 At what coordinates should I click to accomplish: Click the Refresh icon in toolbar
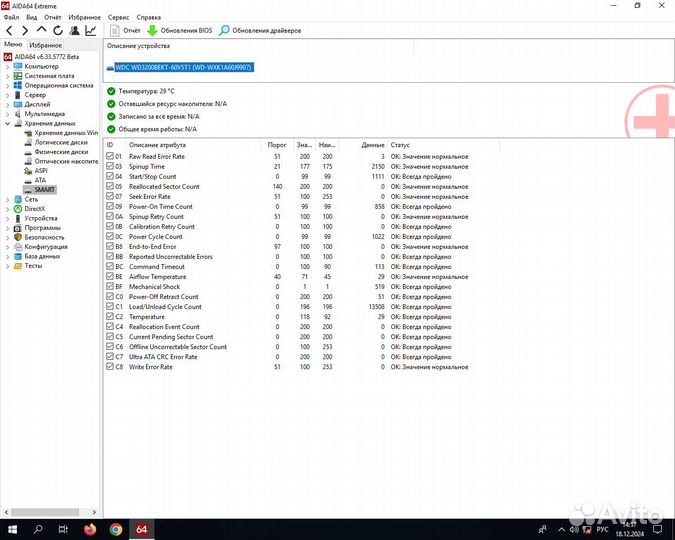point(57,31)
